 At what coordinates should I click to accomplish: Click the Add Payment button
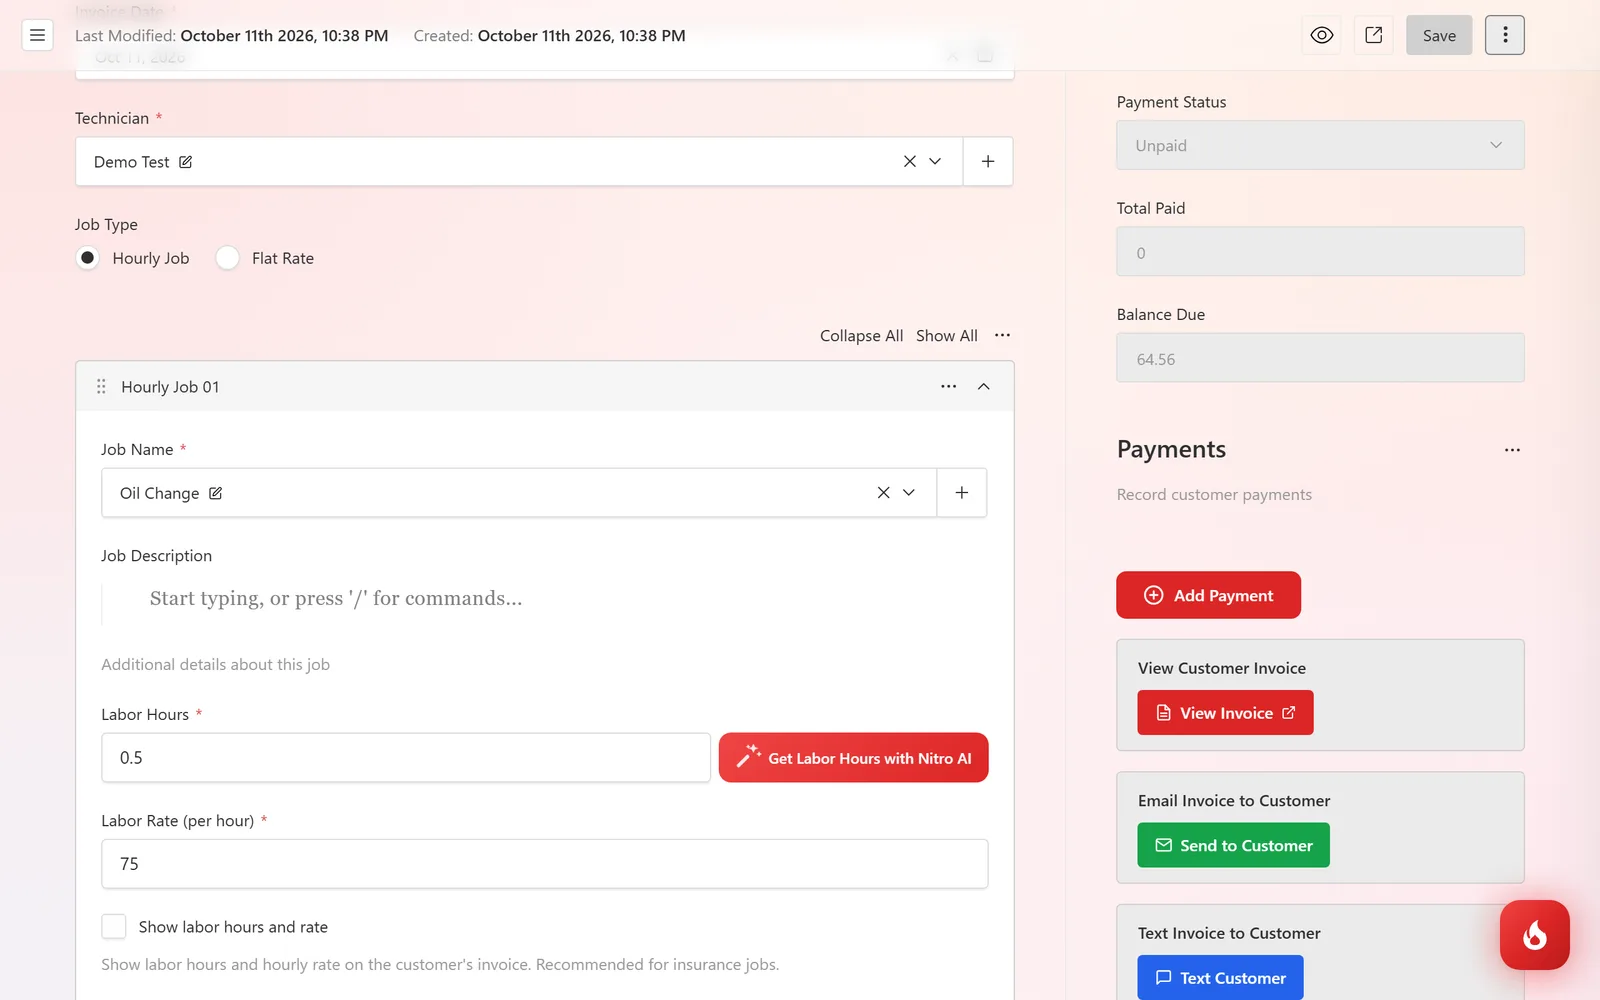pos(1208,595)
